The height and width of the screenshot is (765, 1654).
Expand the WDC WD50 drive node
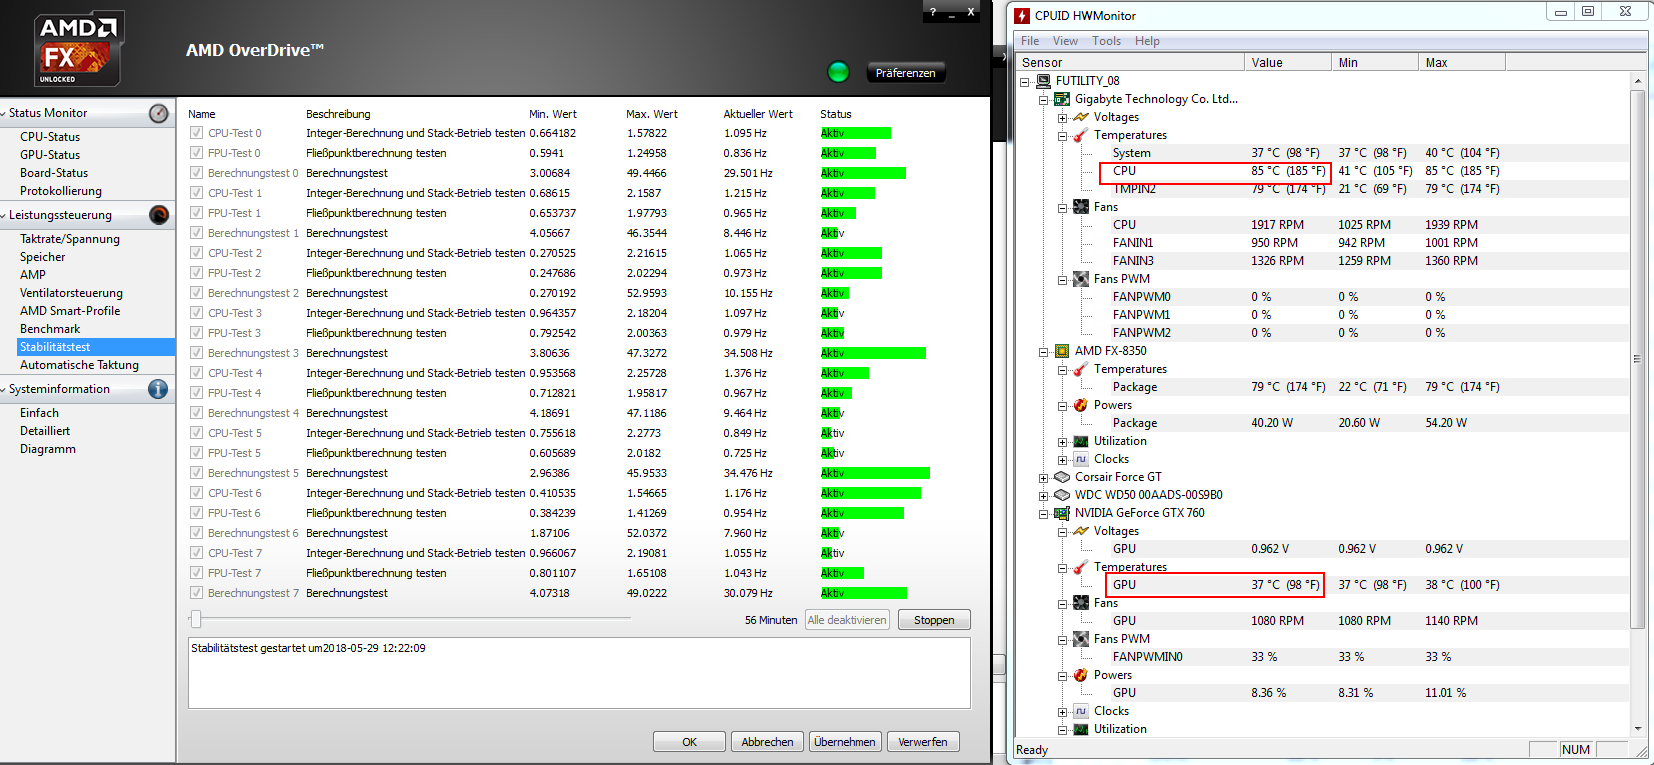[1044, 496]
